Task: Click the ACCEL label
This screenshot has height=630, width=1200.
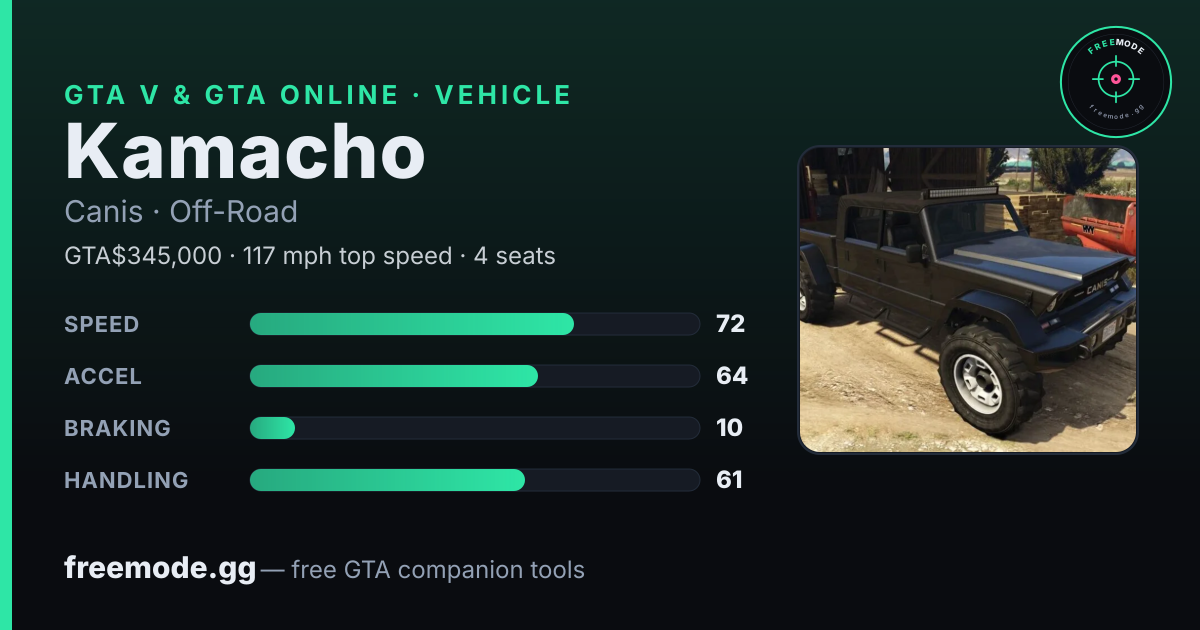Action: [x=103, y=376]
